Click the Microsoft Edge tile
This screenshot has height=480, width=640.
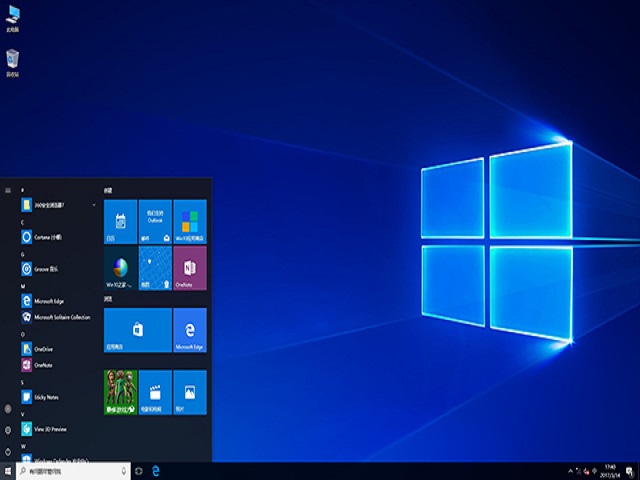tap(190, 330)
